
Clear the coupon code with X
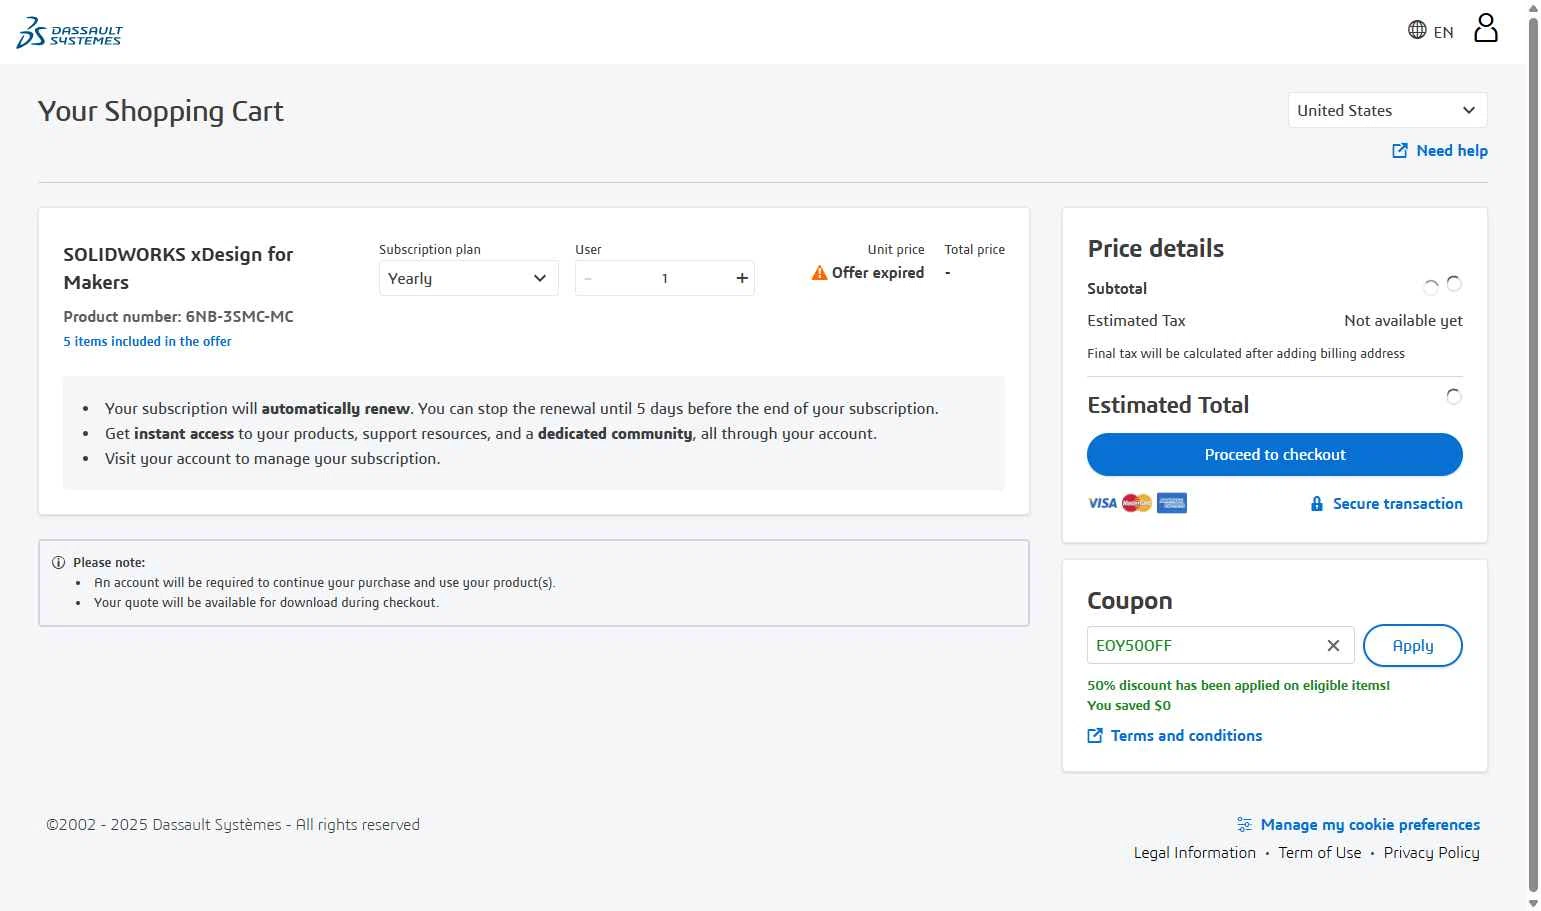tap(1333, 646)
